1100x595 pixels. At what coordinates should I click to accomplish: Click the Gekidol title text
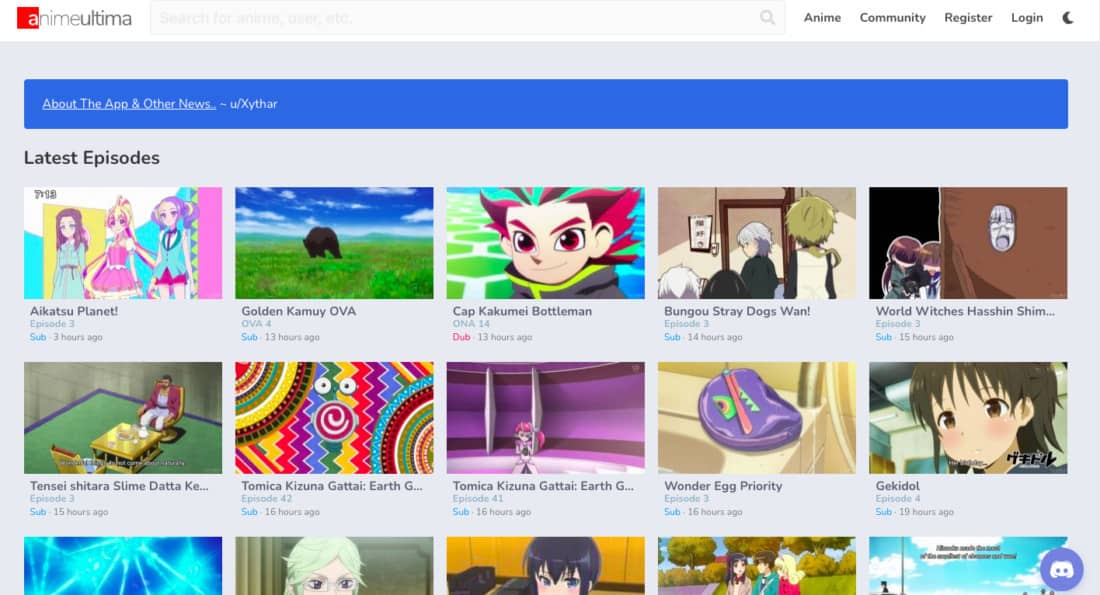(x=897, y=486)
